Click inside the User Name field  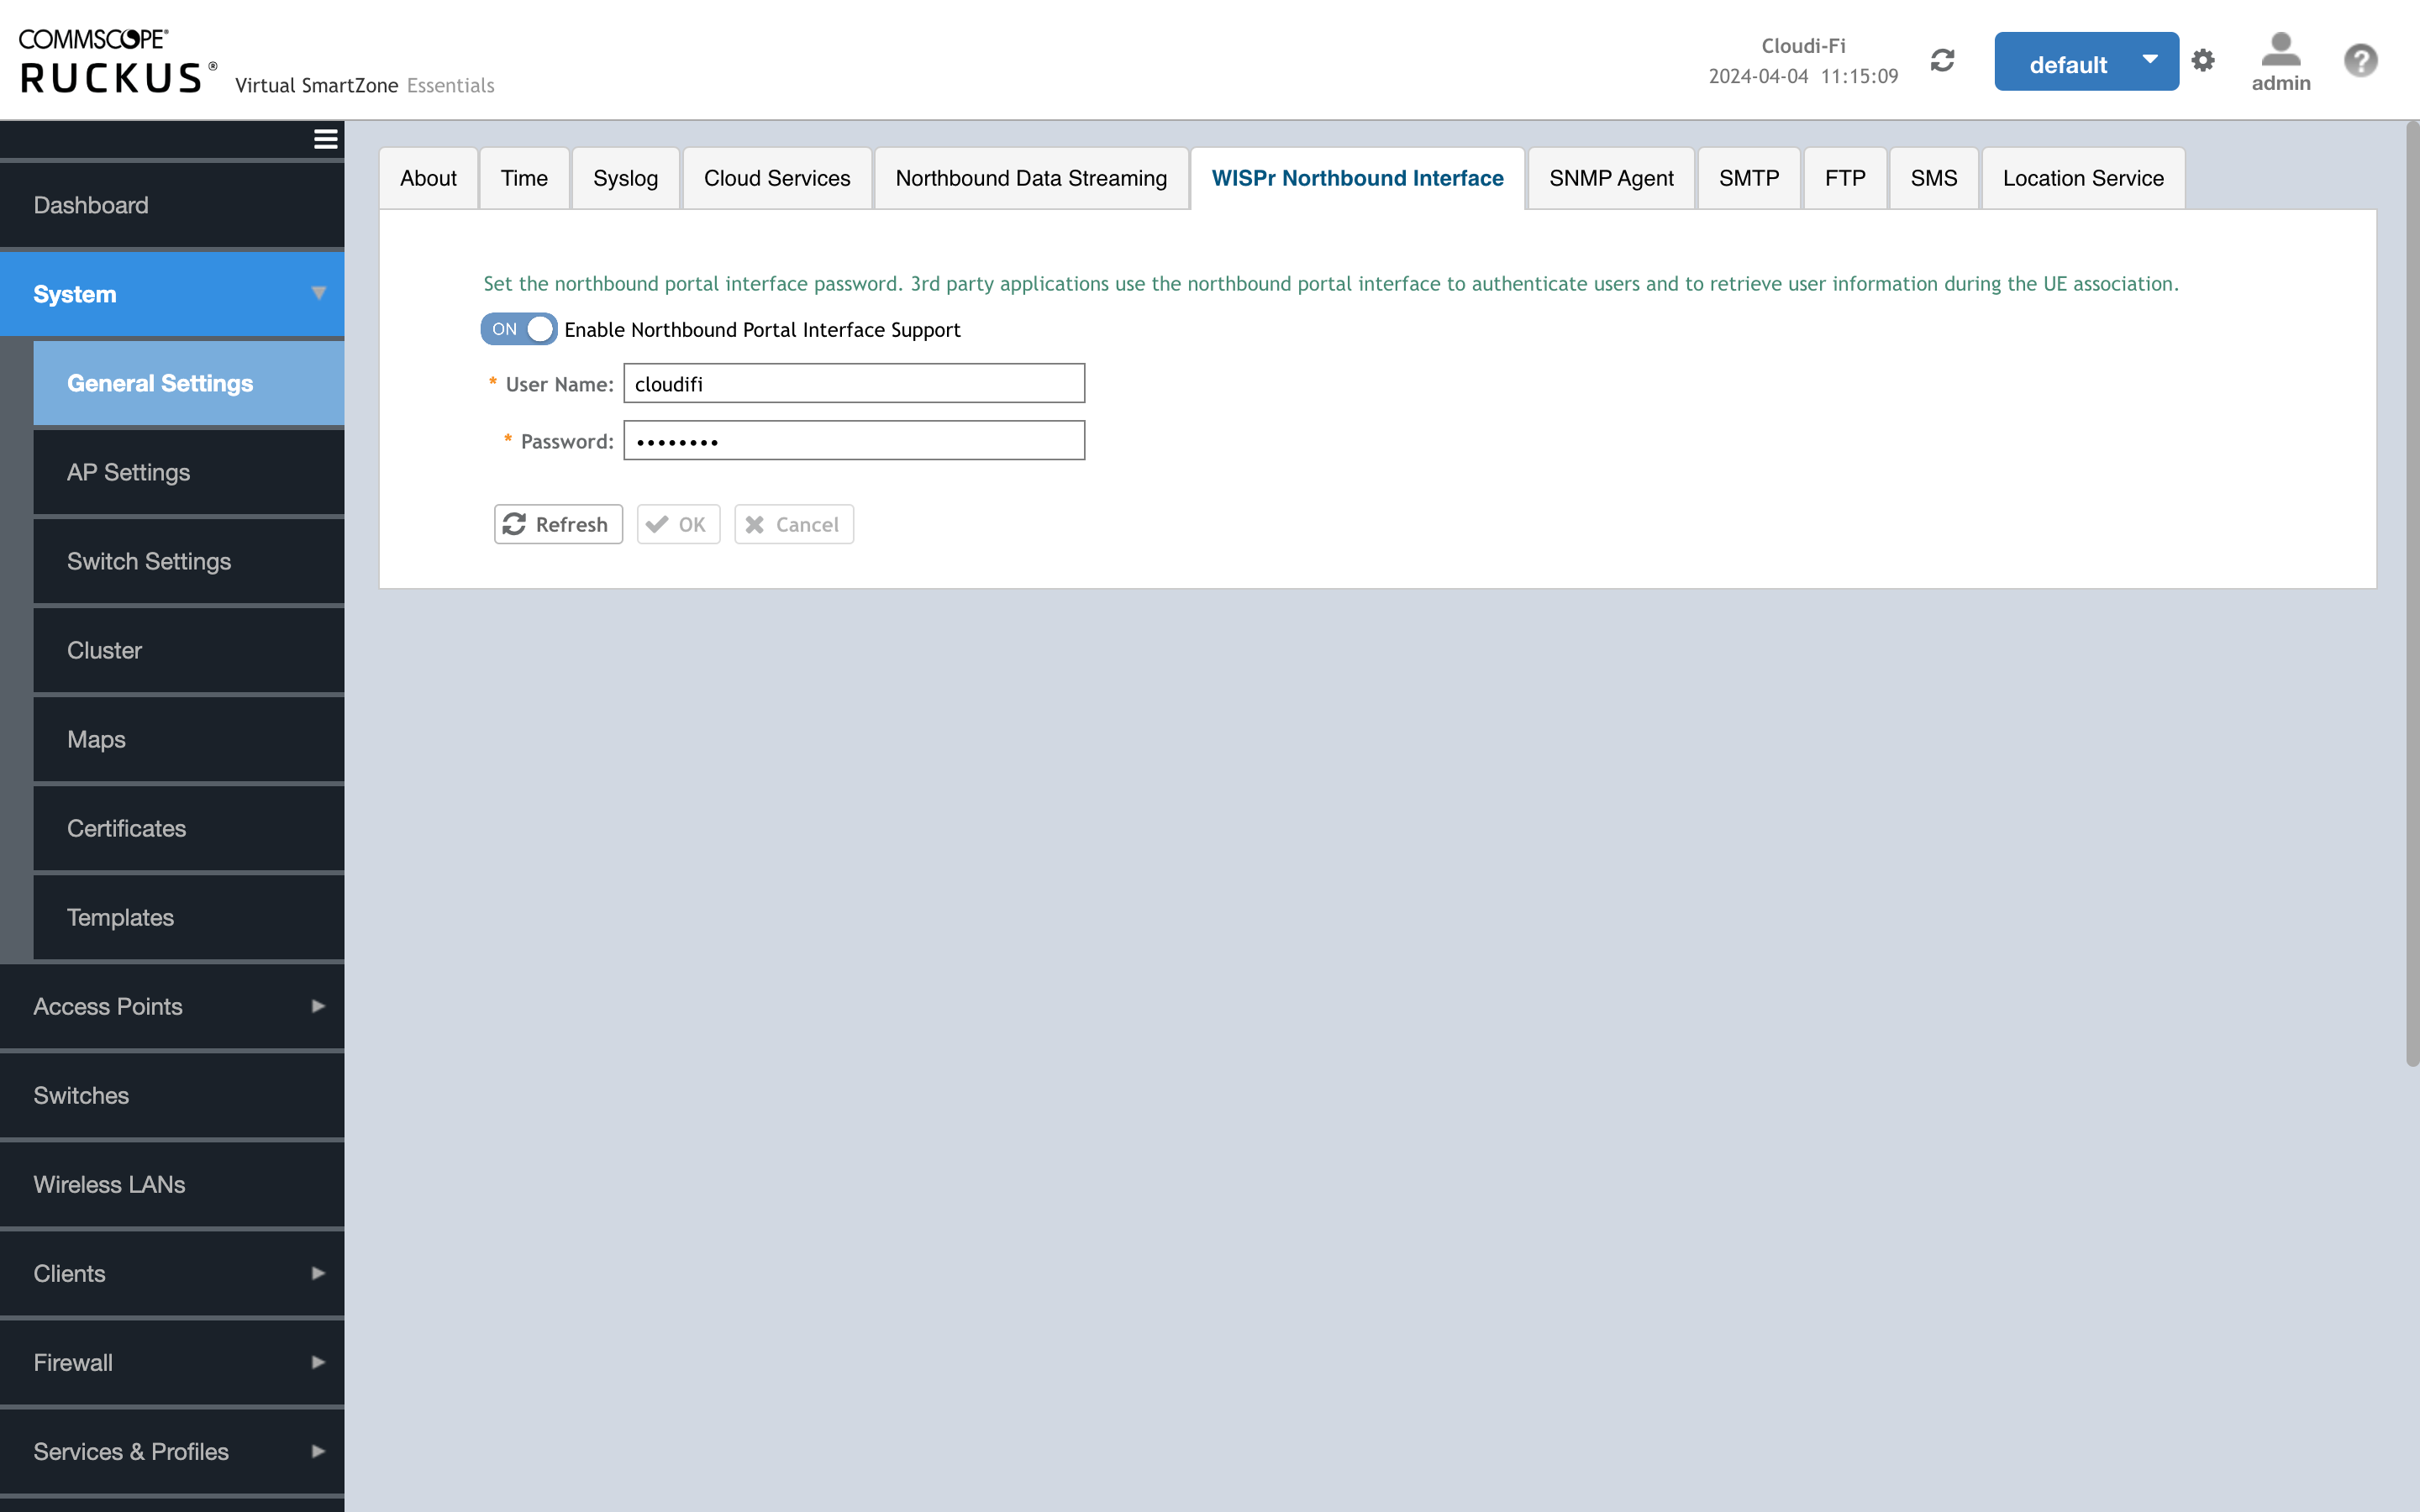click(x=853, y=383)
